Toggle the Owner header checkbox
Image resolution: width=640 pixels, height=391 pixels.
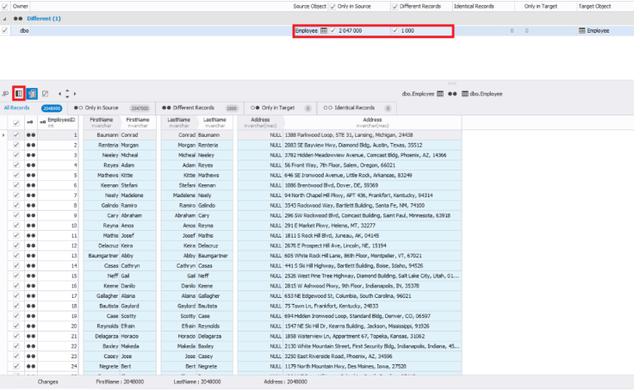[x=4, y=7]
